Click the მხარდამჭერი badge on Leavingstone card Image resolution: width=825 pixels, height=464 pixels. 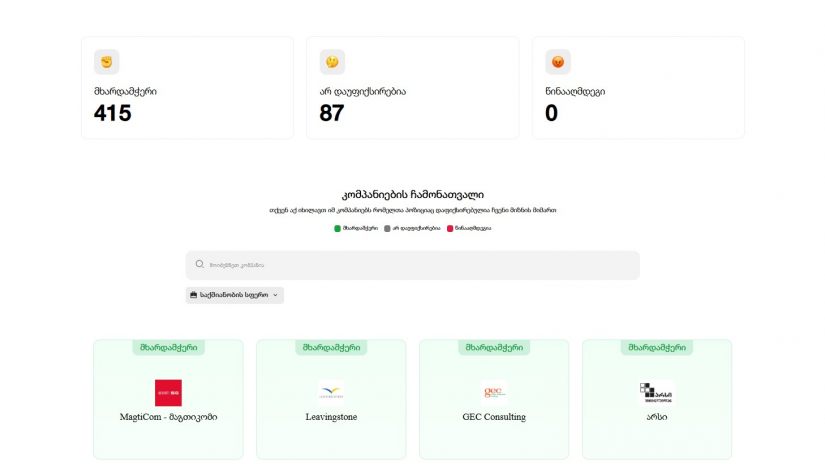coord(331,348)
